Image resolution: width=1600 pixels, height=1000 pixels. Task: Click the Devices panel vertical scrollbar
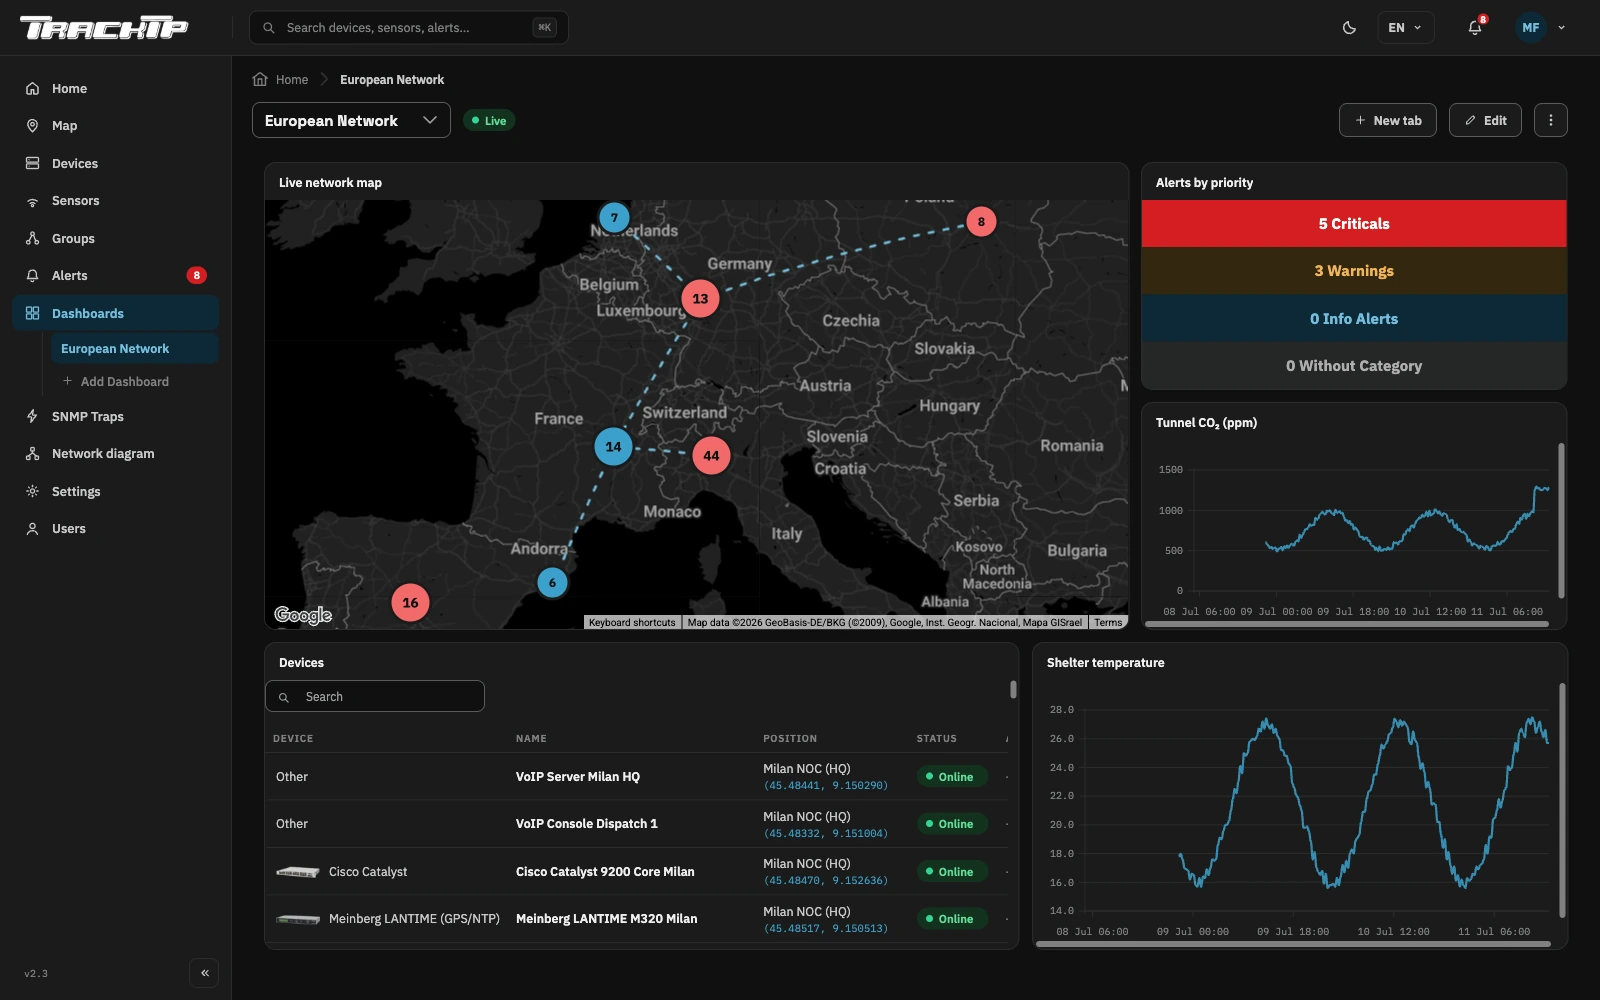coord(1013,690)
